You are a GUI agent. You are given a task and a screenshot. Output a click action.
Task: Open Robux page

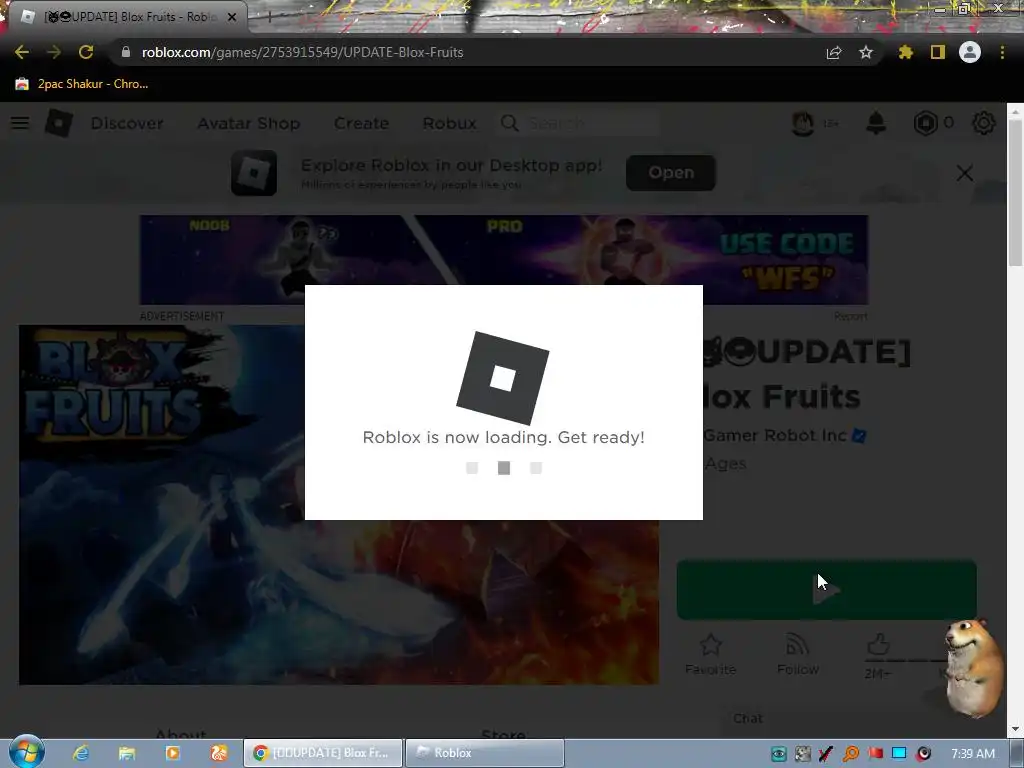pyautogui.click(x=449, y=123)
